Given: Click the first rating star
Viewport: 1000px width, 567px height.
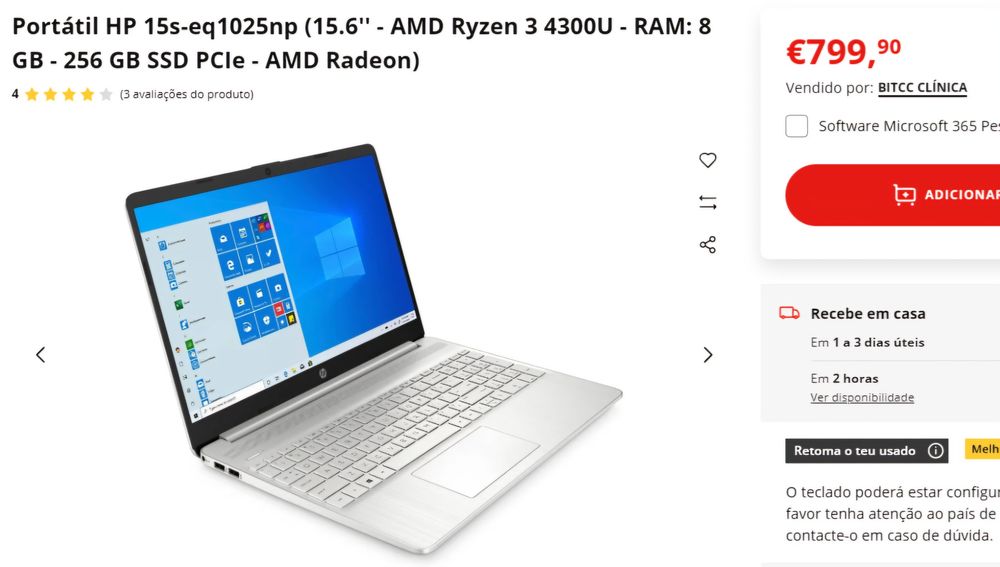Looking at the screenshot, I should (x=32, y=94).
